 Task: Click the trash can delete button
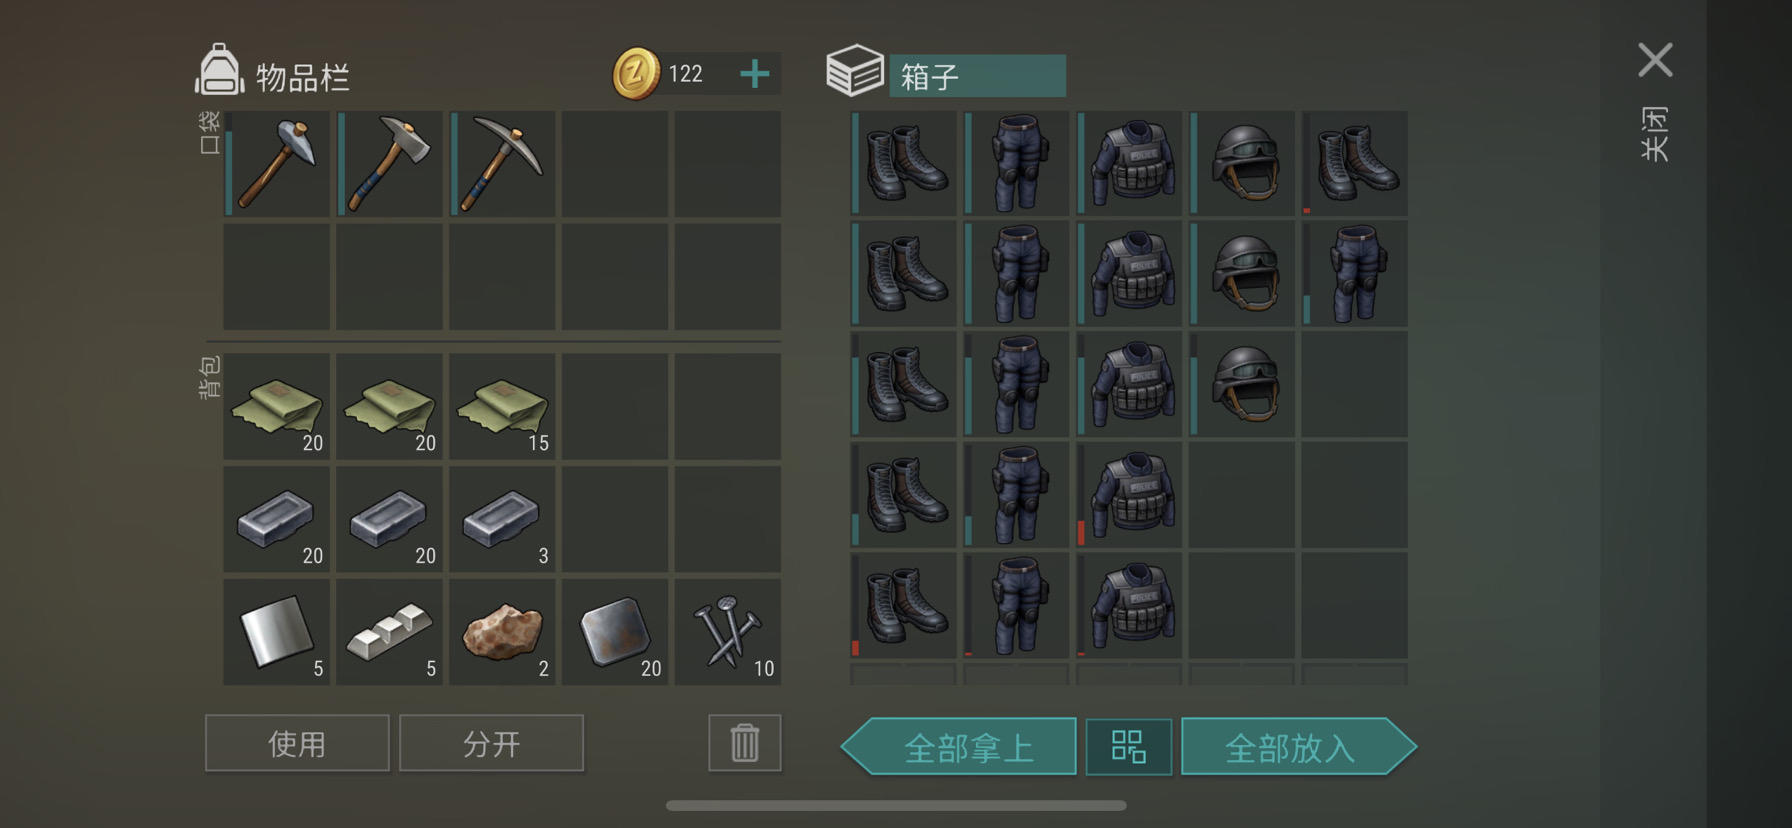tap(745, 743)
